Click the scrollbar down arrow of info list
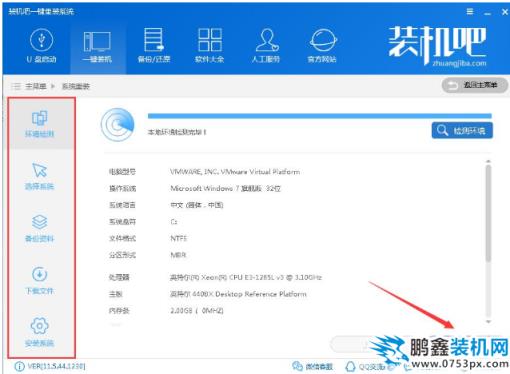 coord(488,322)
